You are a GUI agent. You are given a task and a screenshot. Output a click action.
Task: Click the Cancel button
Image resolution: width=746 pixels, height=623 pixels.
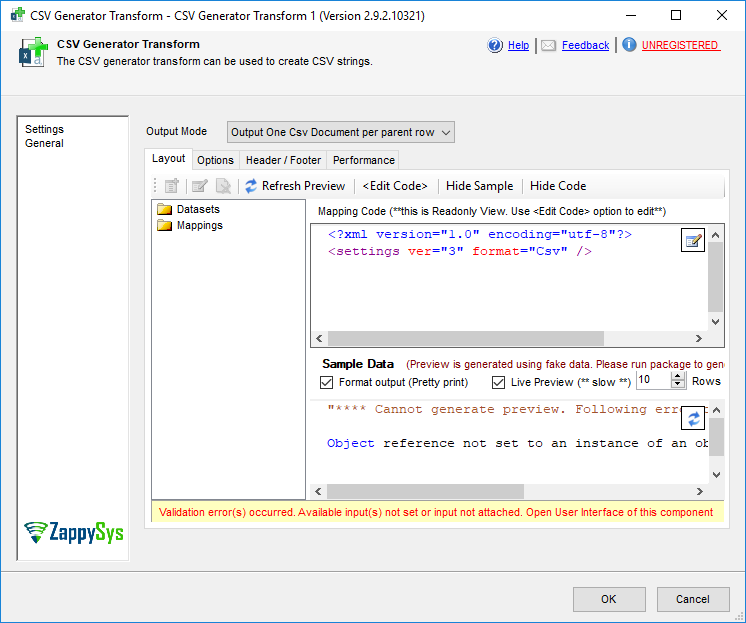tap(693, 599)
